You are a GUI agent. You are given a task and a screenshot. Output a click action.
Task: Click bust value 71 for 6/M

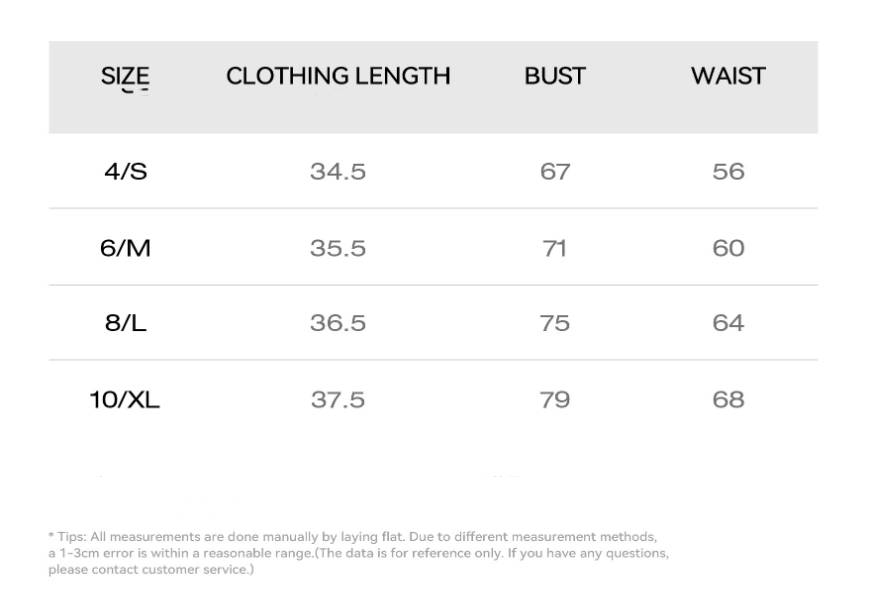[x=554, y=248]
